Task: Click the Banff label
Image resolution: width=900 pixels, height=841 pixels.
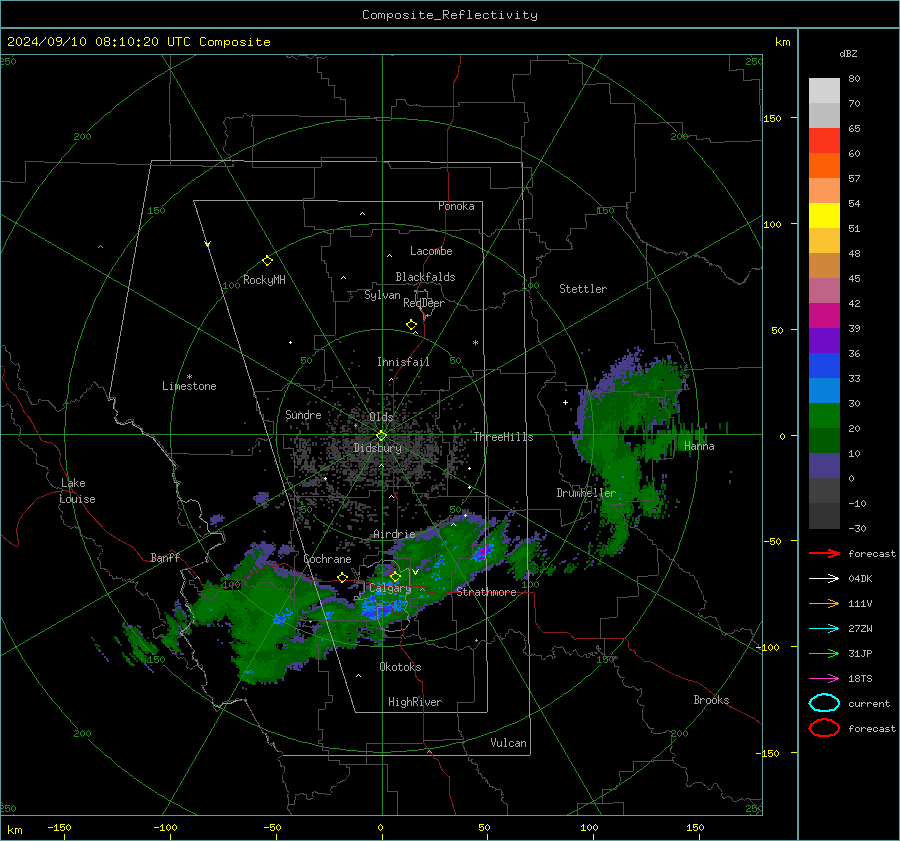Action: tap(165, 557)
